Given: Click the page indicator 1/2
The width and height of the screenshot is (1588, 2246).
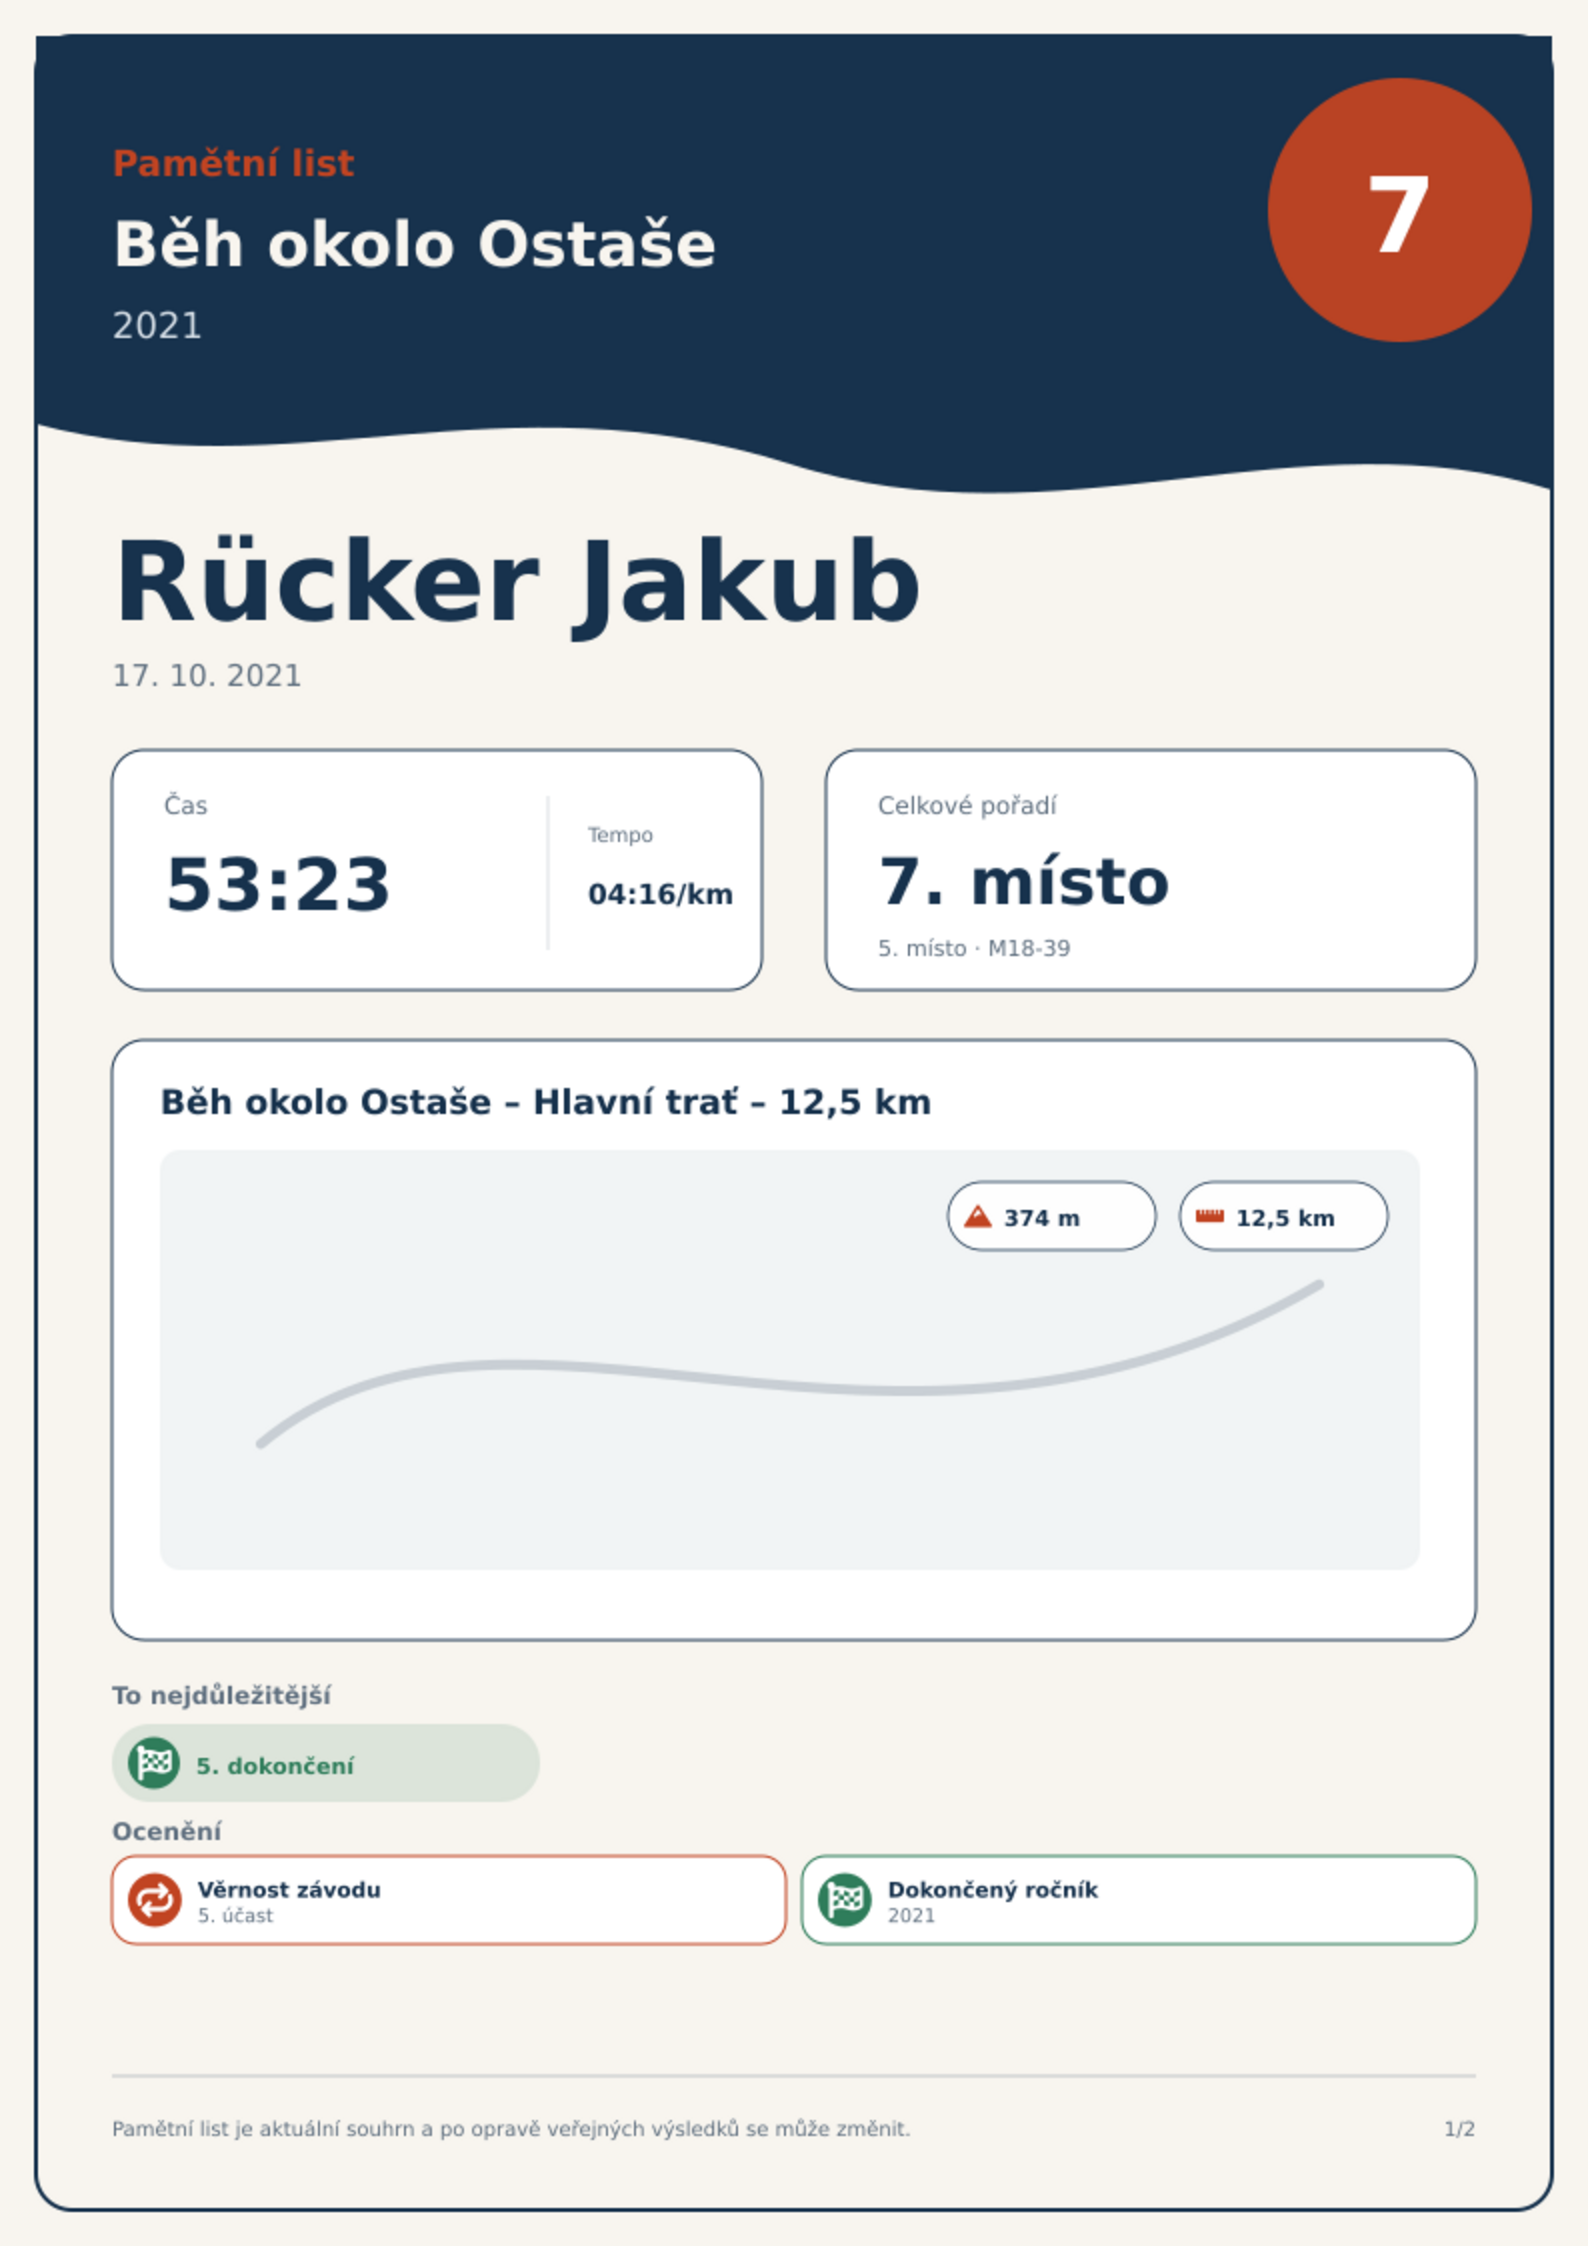Looking at the screenshot, I should point(1459,2129).
